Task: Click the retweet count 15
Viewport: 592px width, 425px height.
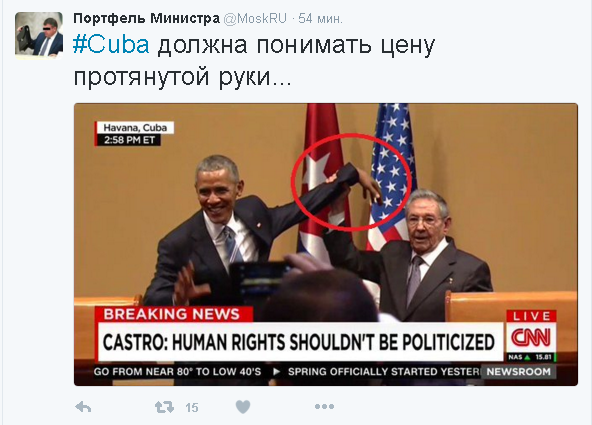Action: point(192,408)
